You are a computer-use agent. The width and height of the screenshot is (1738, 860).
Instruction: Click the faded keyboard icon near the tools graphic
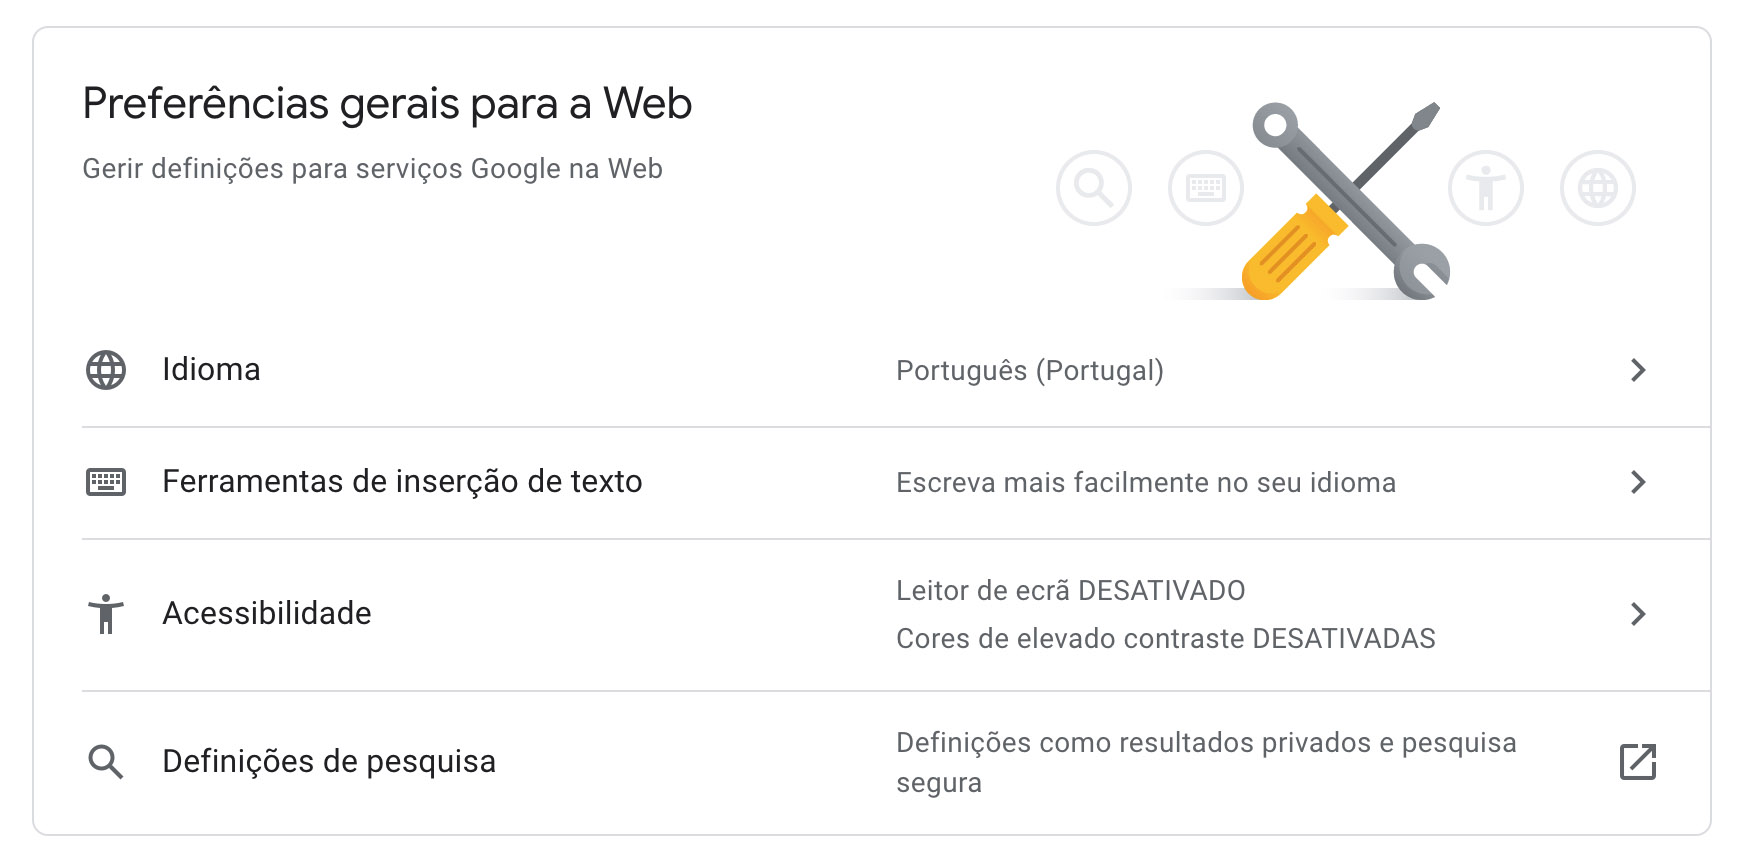tap(1204, 188)
